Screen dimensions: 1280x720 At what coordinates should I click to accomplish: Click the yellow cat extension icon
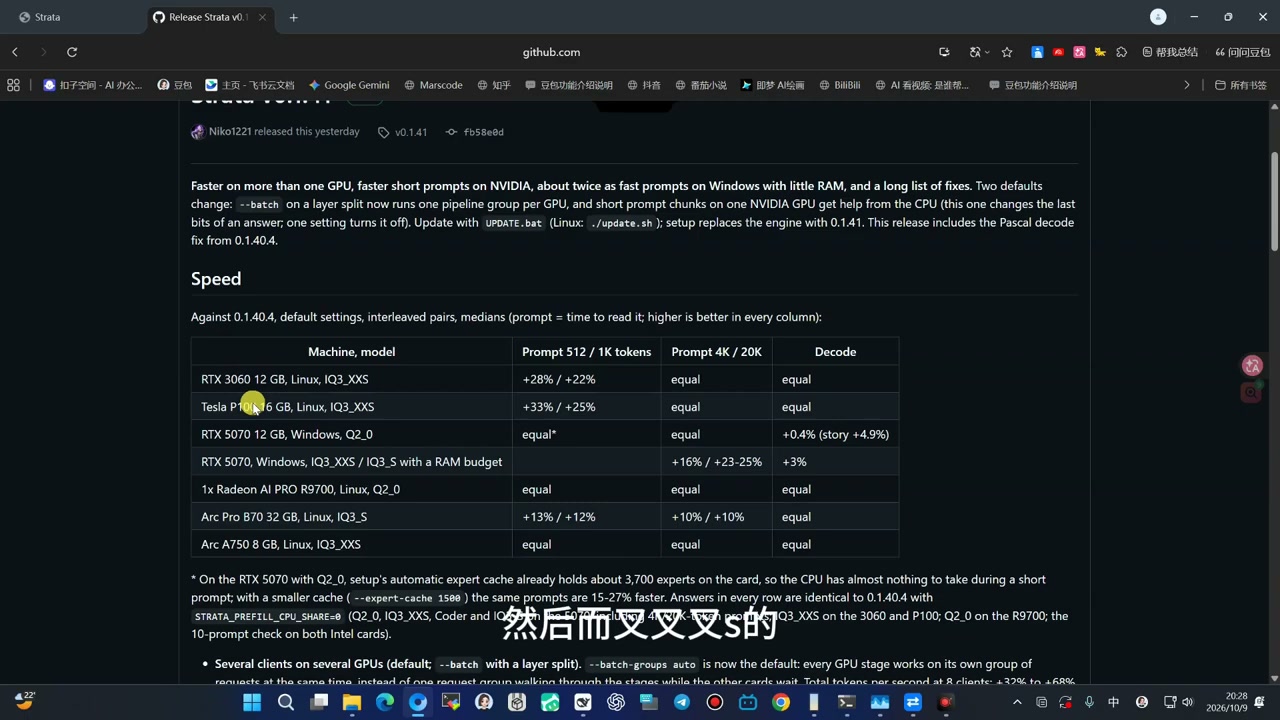(x=1100, y=52)
